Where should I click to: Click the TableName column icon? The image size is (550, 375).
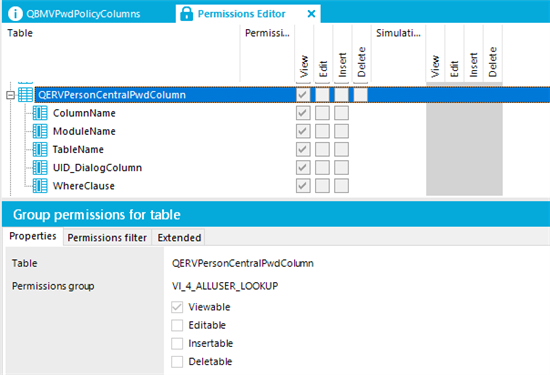[x=40, y=149]
